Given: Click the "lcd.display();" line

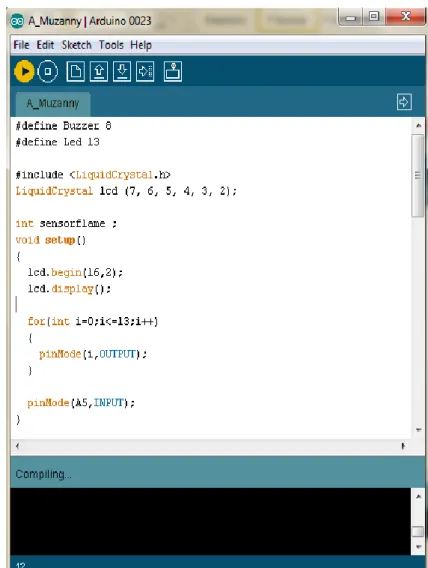Looking at the screenshot, I should (x=69, y=289).
